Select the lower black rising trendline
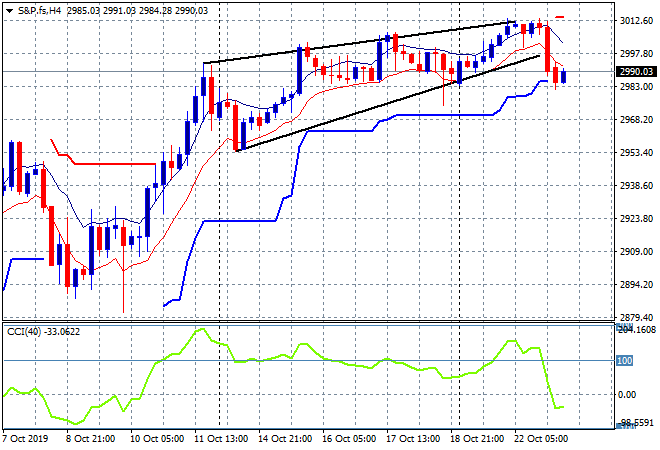 [x=387, y=103]
